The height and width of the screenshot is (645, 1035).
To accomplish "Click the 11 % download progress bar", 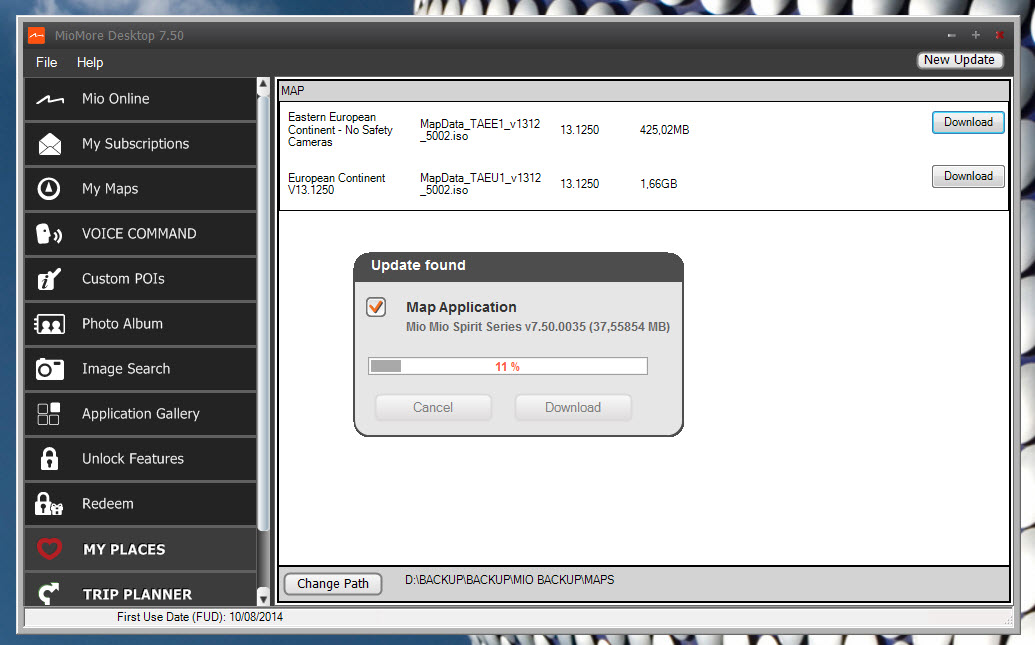I will click(x=508, y=366).
